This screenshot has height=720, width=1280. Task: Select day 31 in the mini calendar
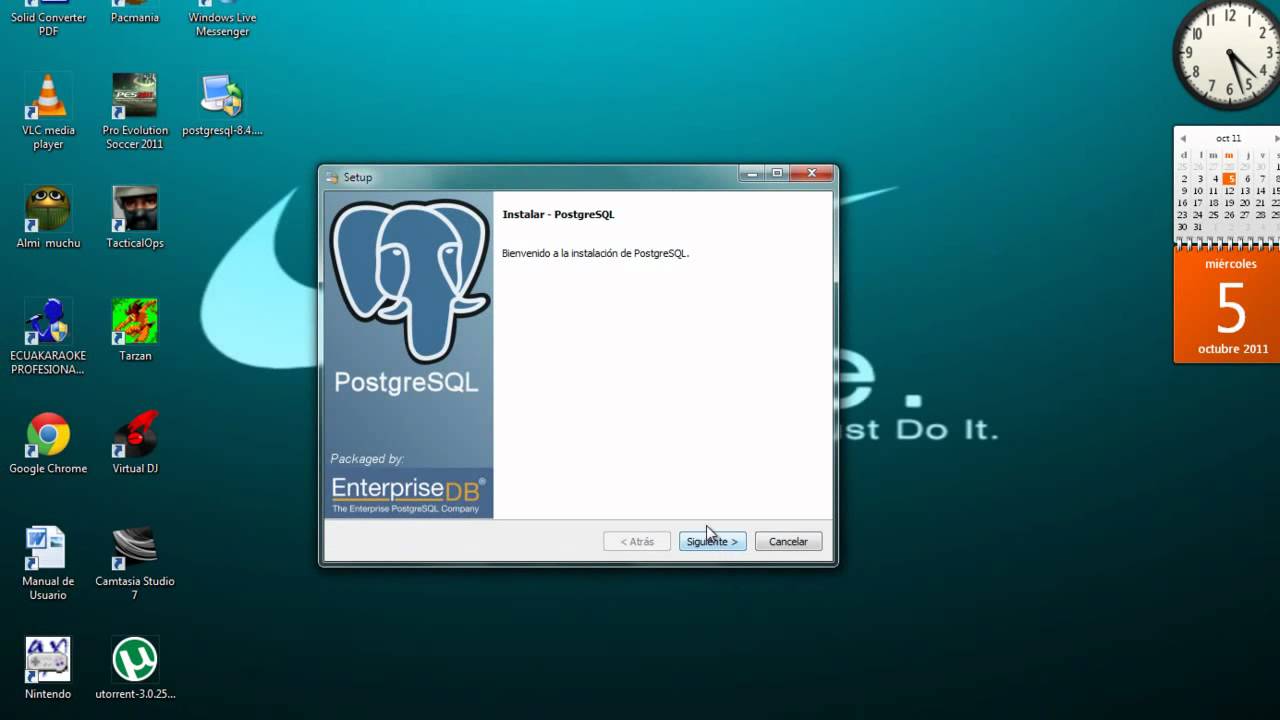point(1198,227)
